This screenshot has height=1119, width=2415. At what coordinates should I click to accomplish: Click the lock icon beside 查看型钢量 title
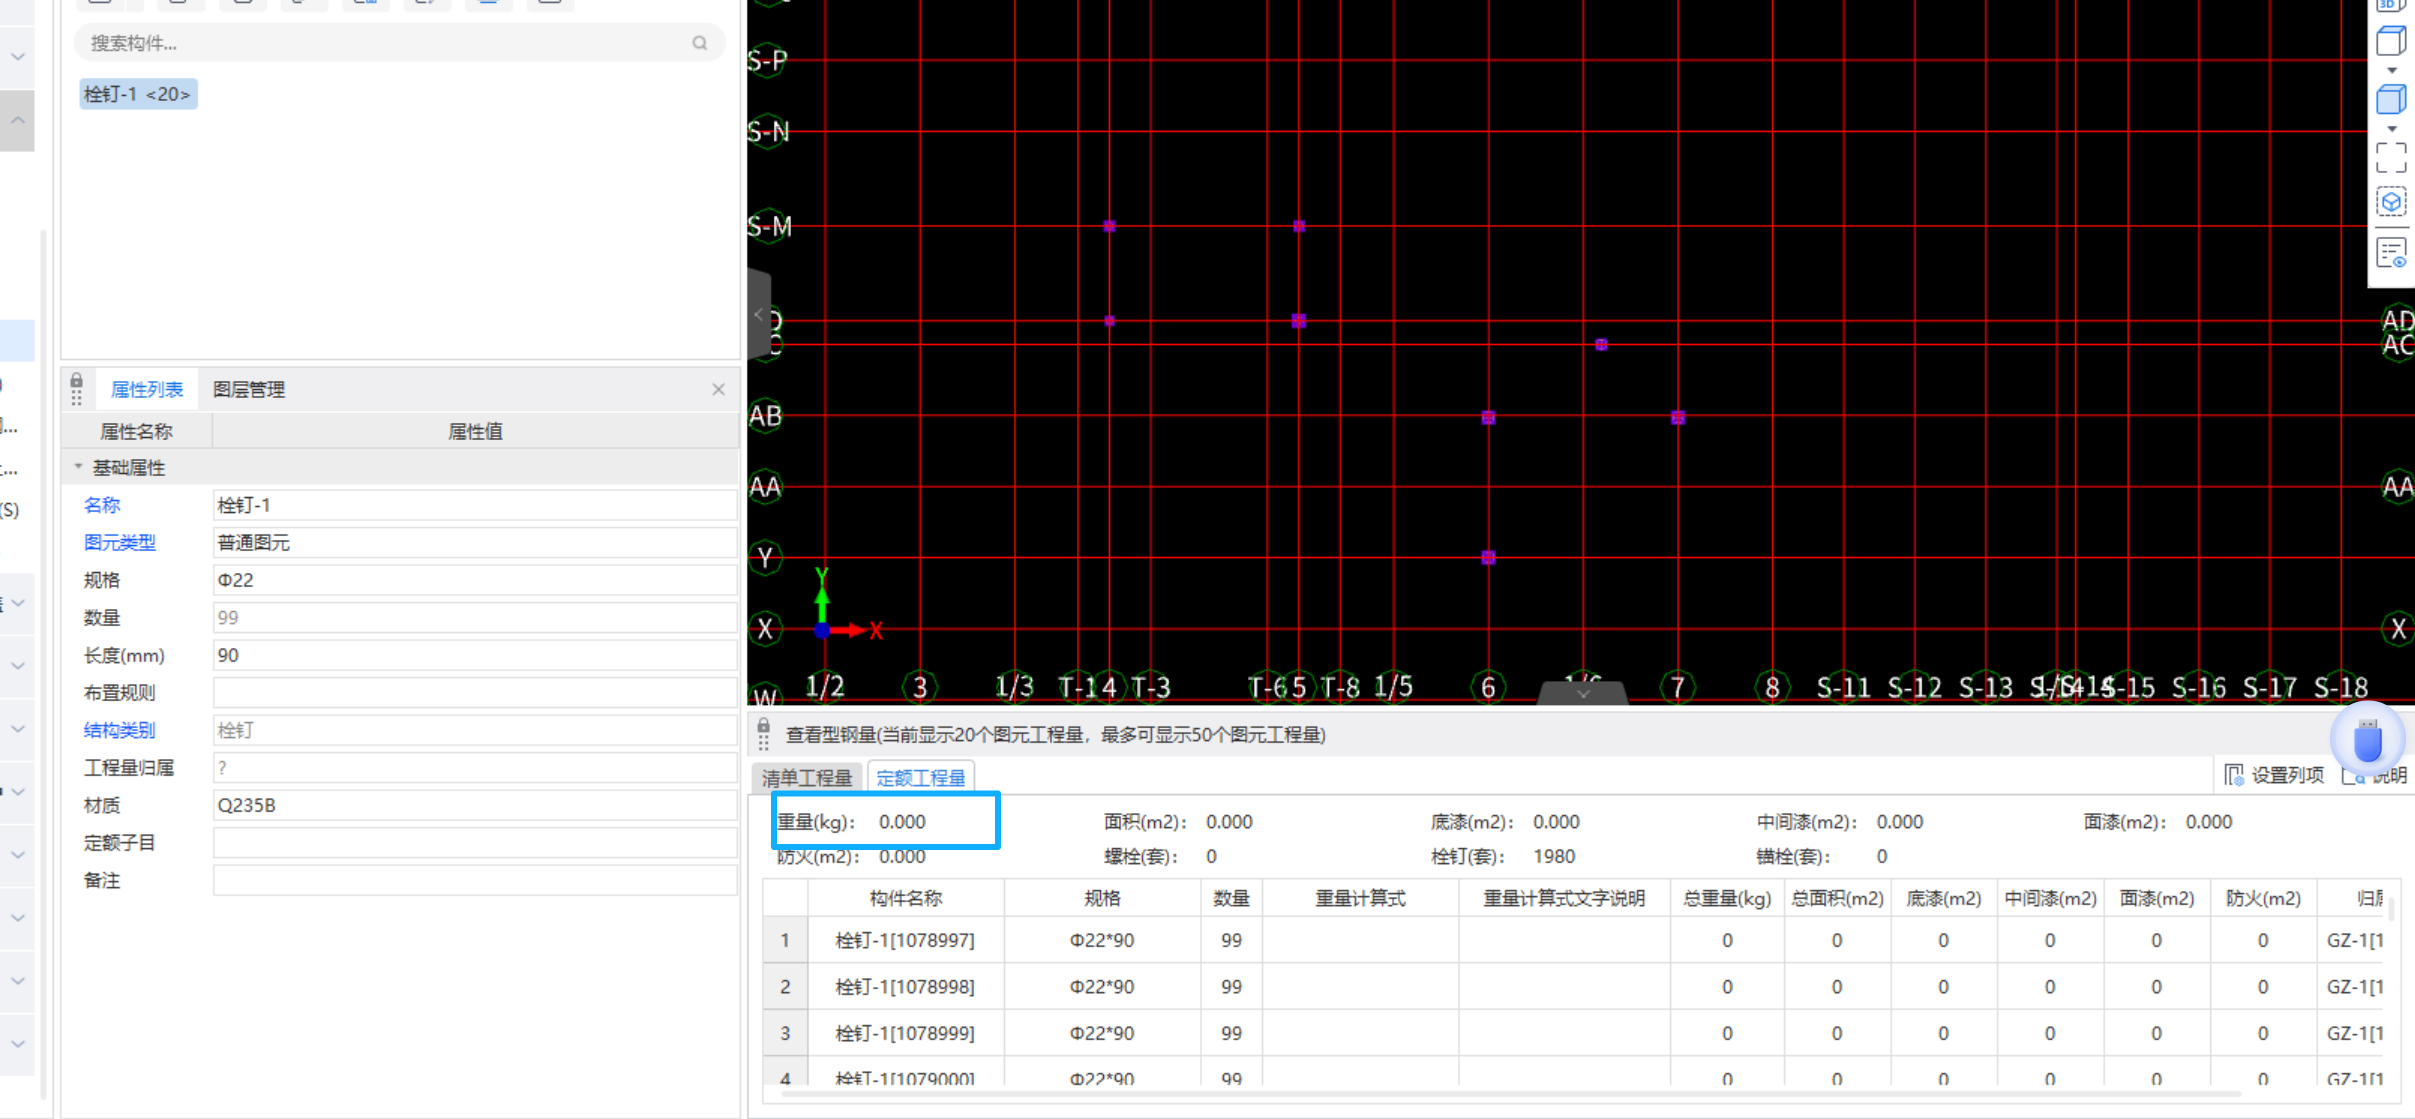pos(763,727)
